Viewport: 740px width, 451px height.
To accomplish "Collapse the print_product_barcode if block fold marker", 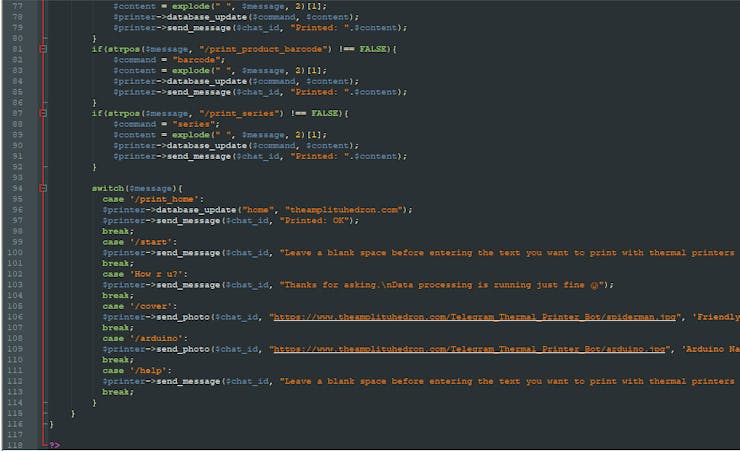I will point(43,49).
